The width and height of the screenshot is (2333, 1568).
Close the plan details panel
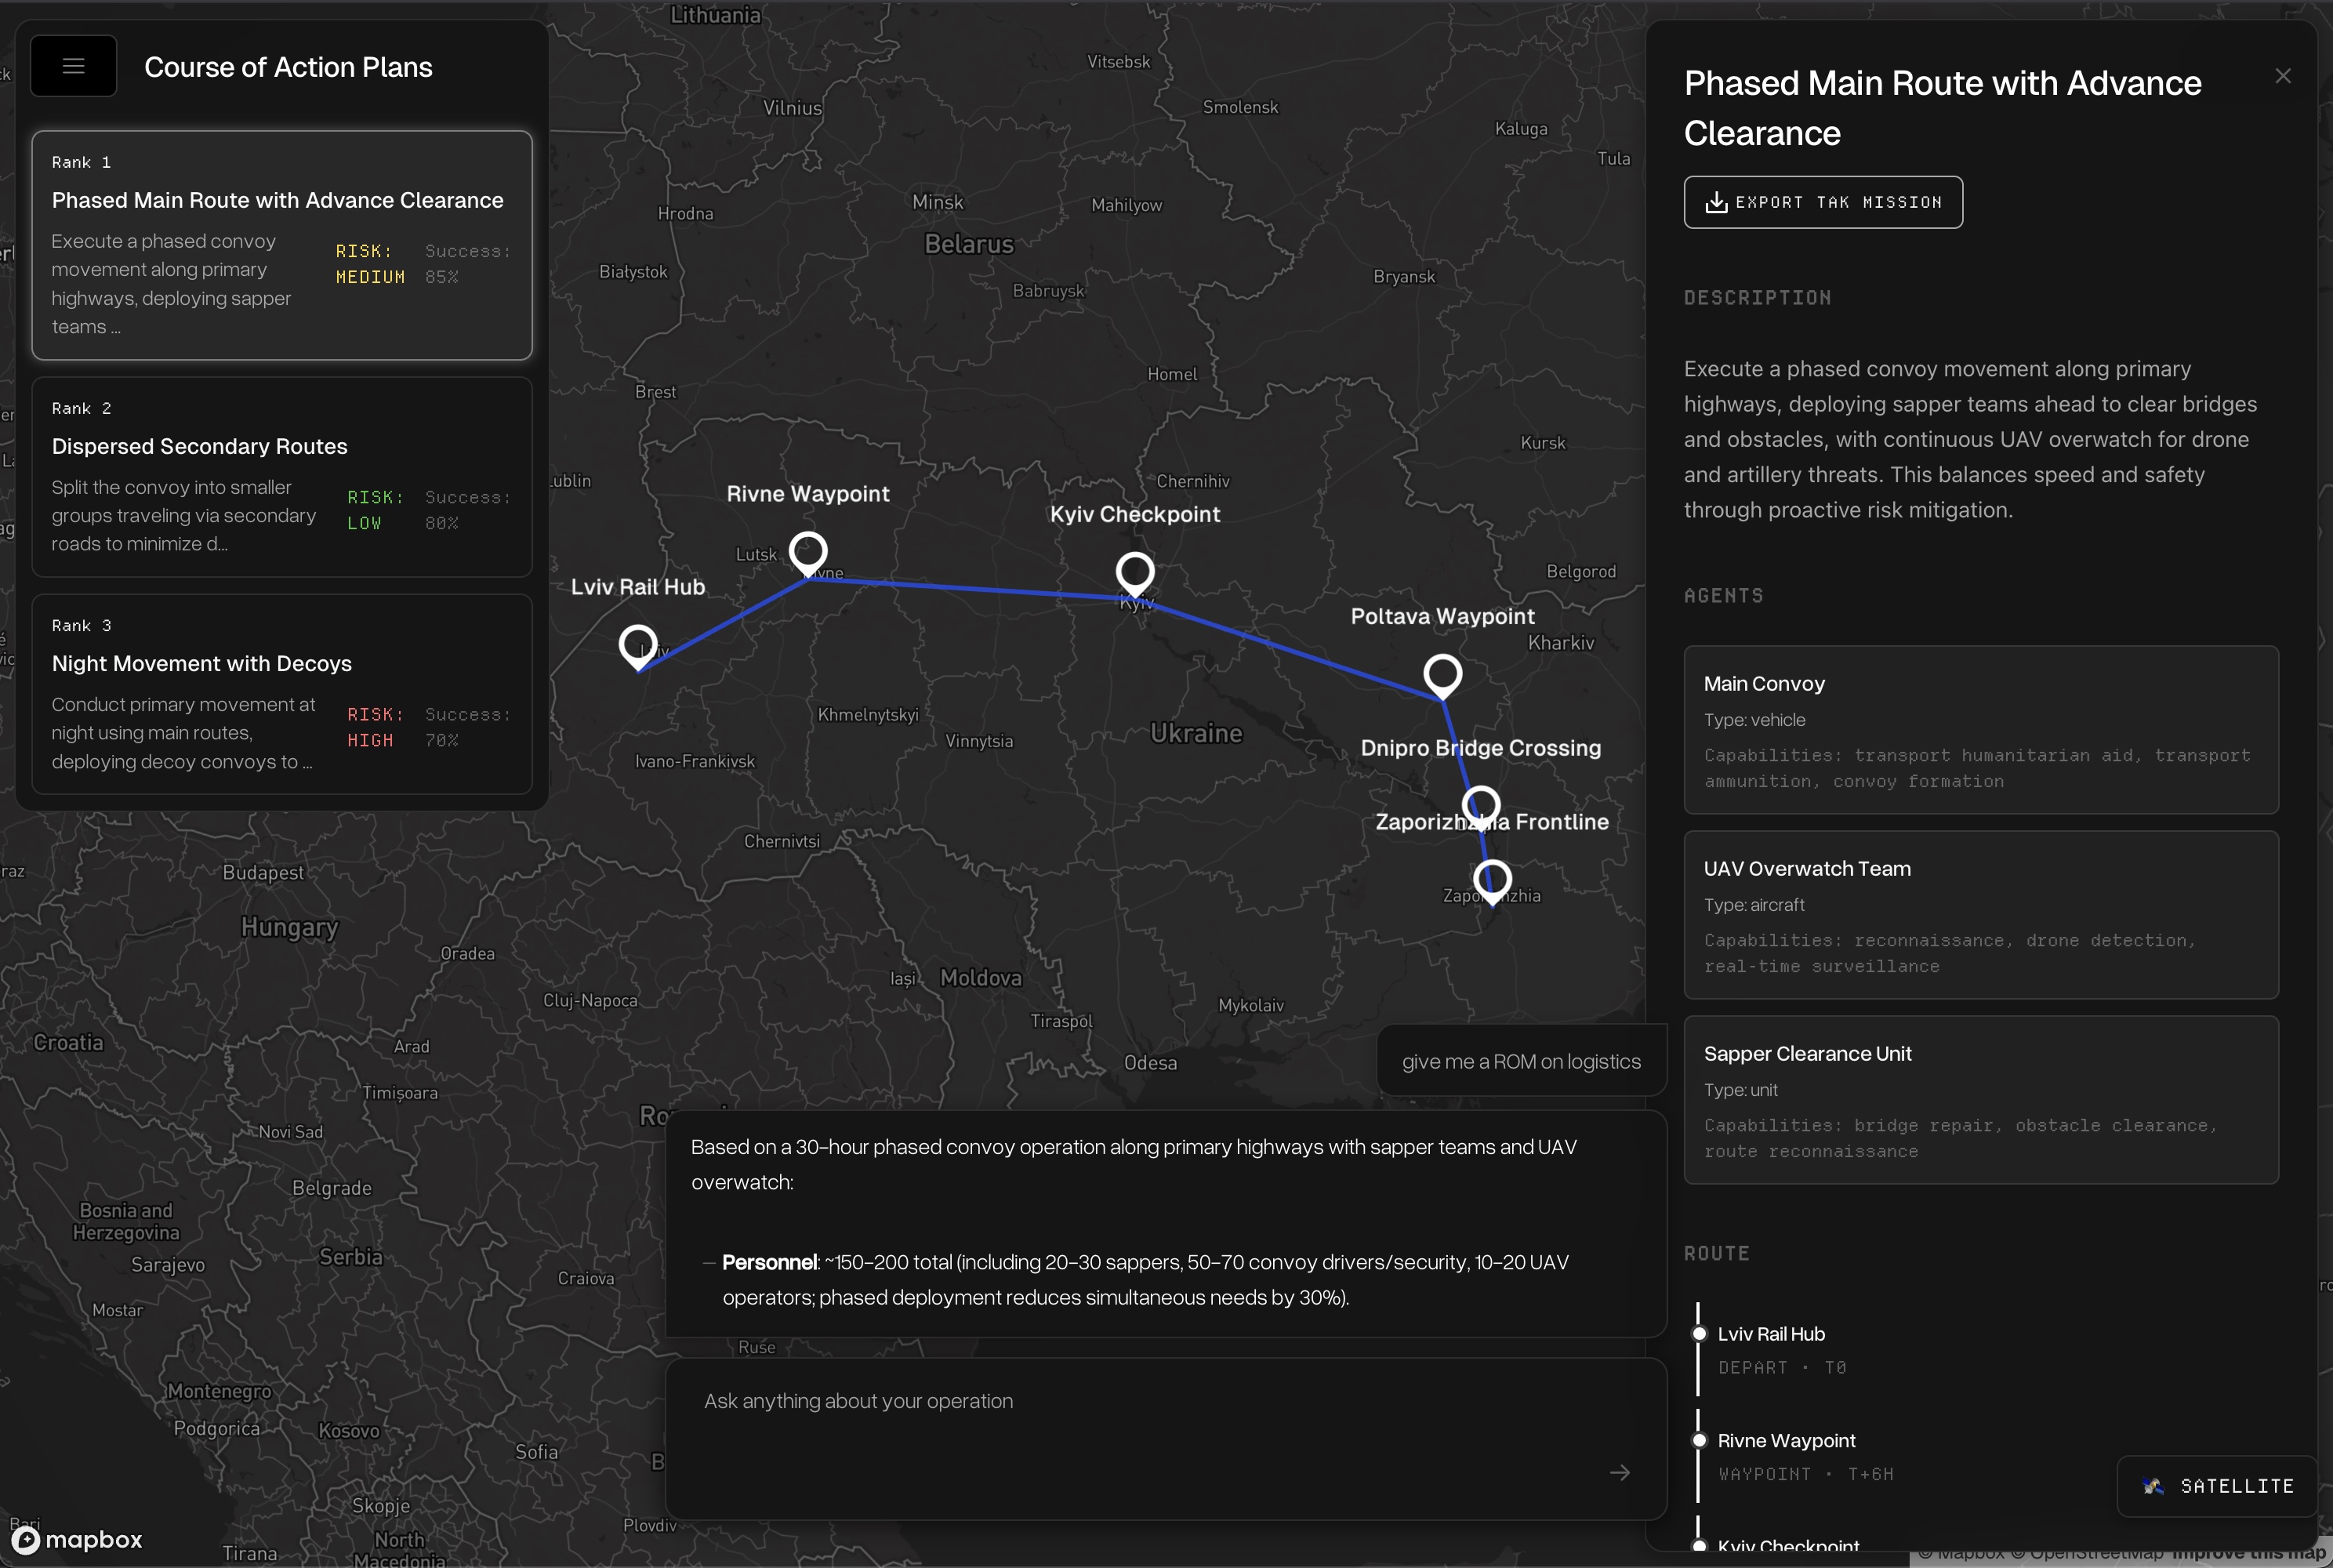tap(2282, 76)
